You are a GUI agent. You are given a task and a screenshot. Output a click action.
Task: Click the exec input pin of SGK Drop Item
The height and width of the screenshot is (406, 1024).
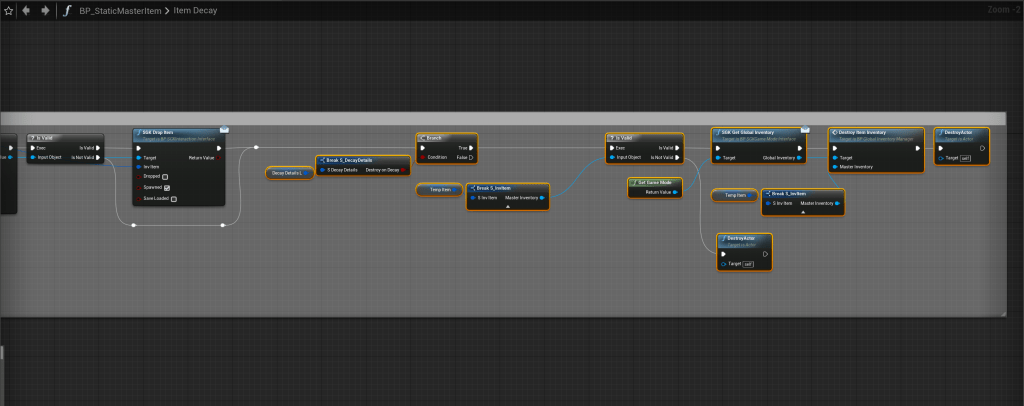coord(138,148)
